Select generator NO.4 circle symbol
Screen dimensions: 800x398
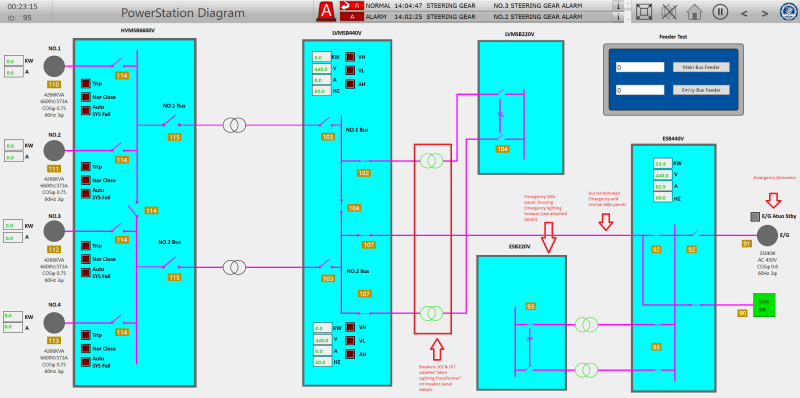tap(54, 323)
